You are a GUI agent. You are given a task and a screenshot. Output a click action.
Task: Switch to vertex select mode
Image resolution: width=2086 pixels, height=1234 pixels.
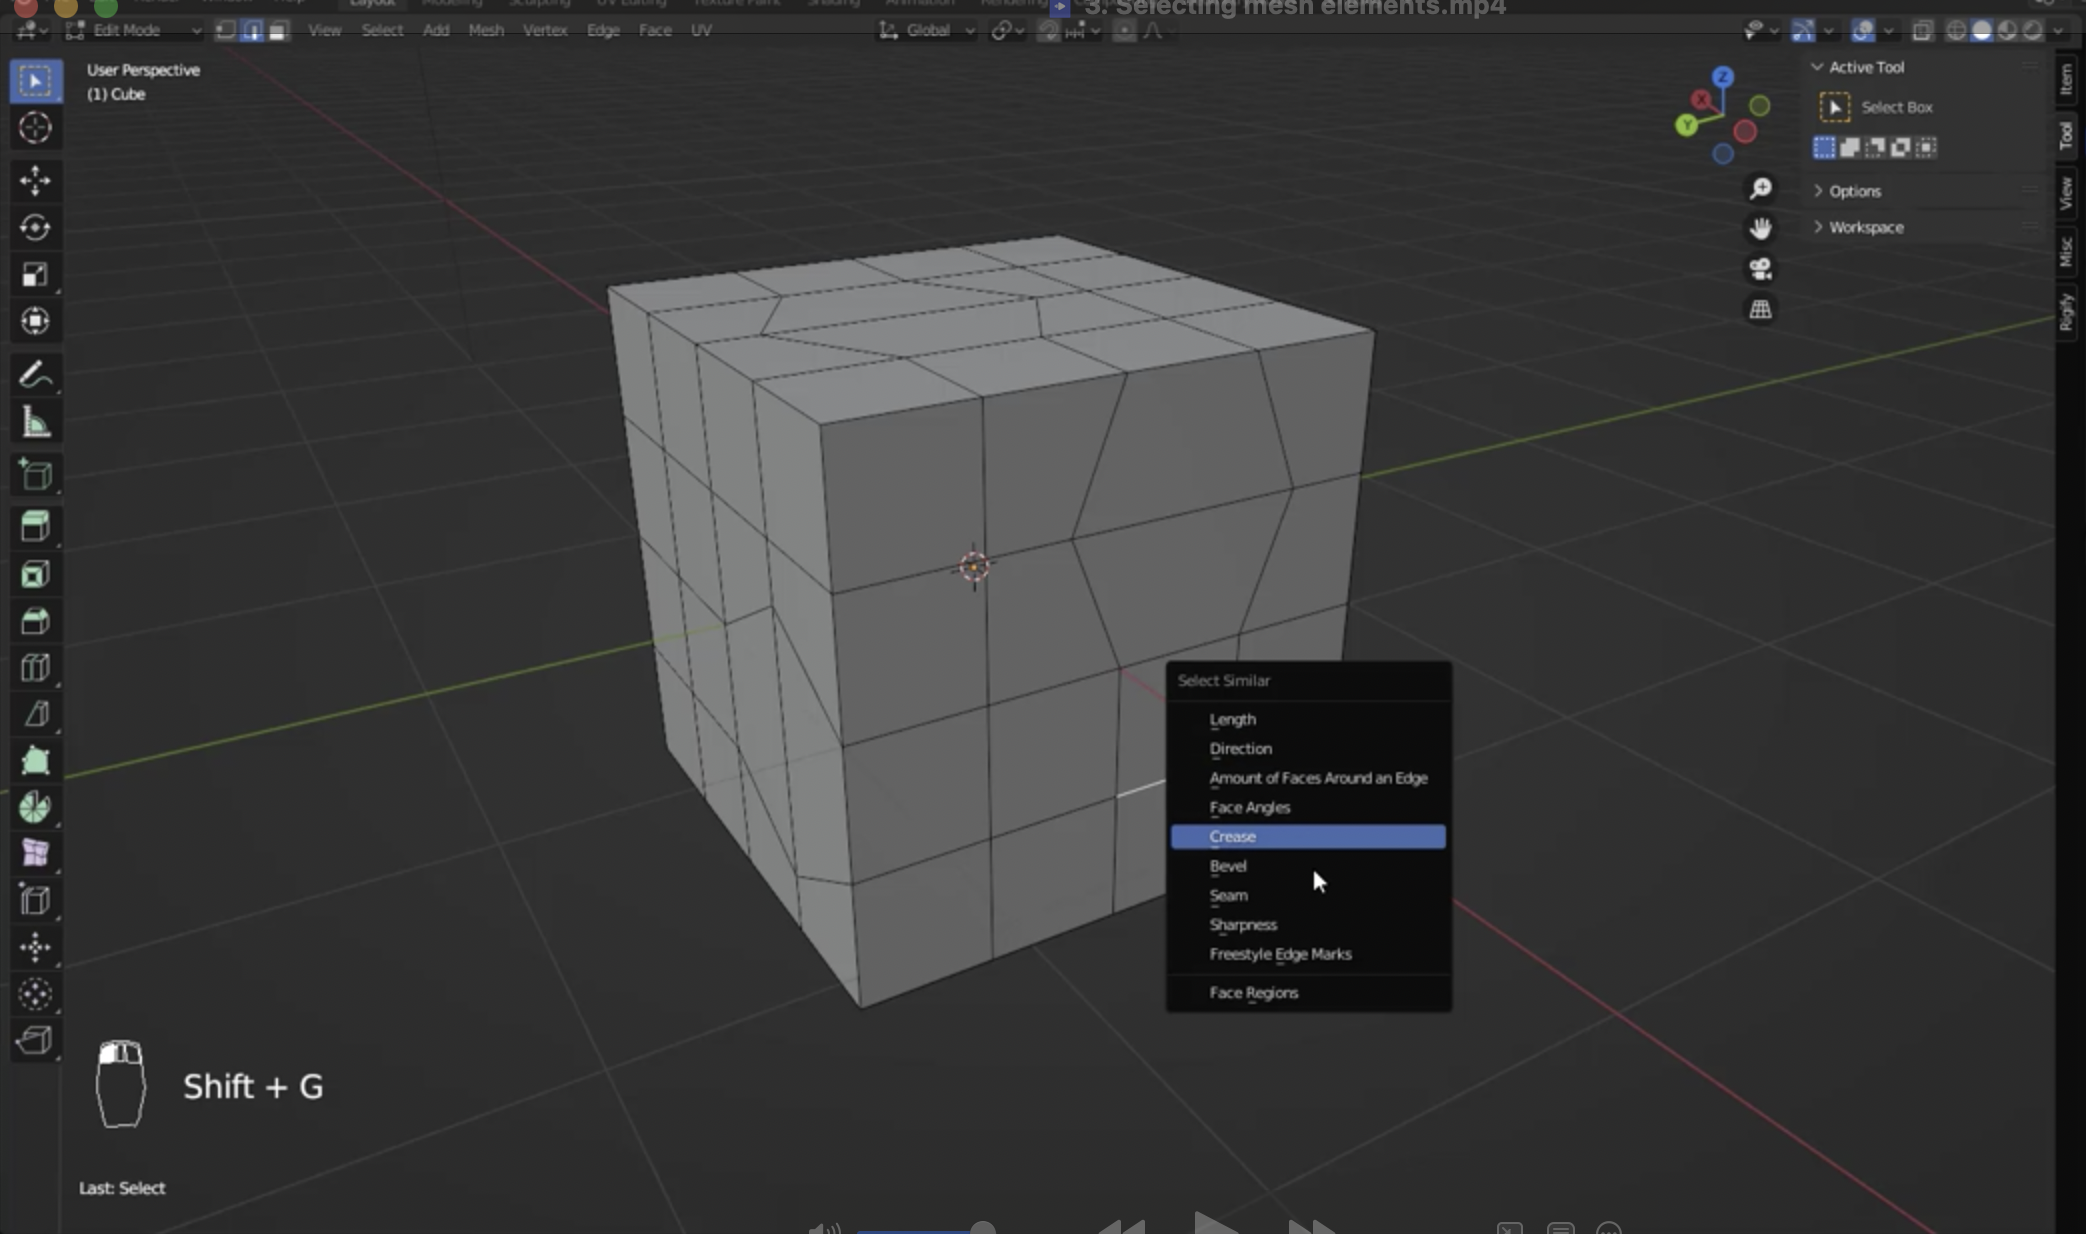[226, 31]
